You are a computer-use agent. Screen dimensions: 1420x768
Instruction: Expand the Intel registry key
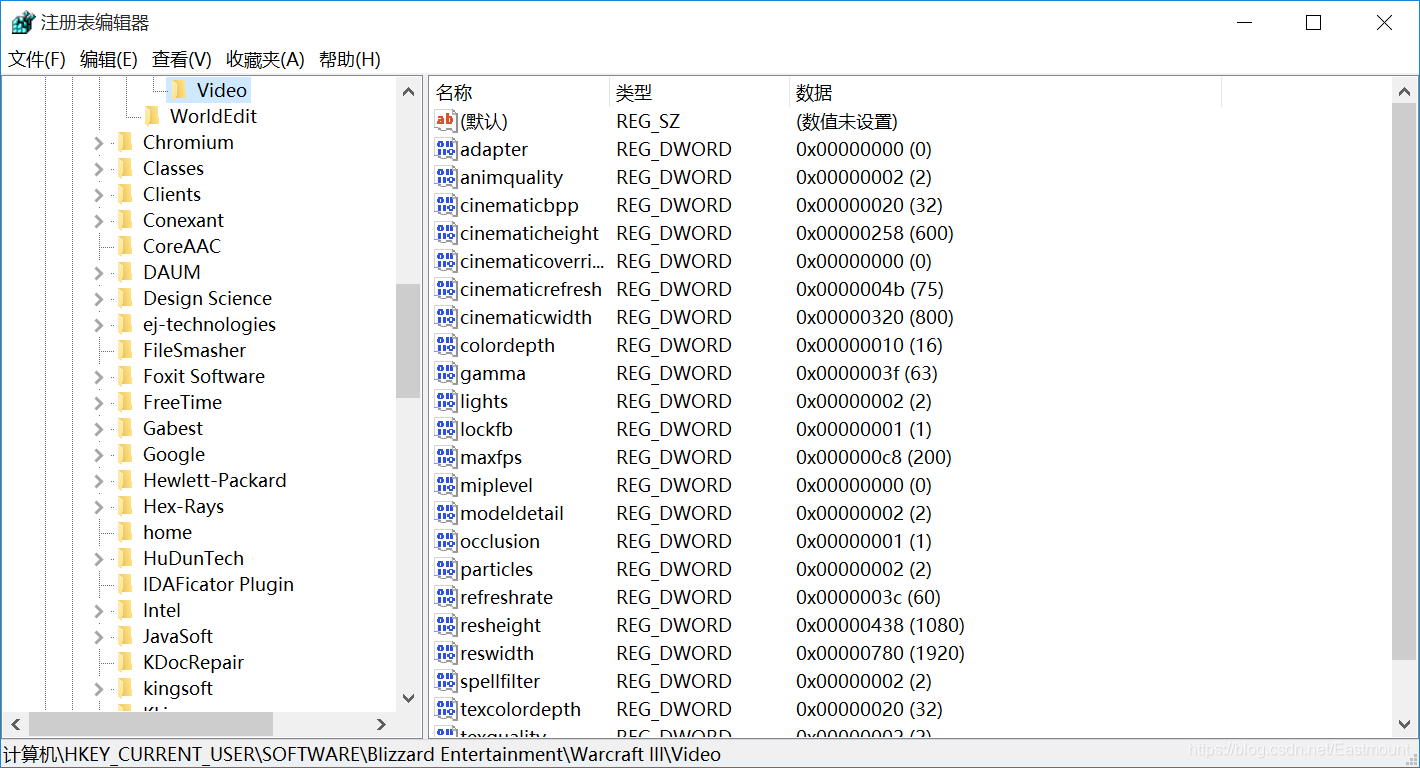99,611
